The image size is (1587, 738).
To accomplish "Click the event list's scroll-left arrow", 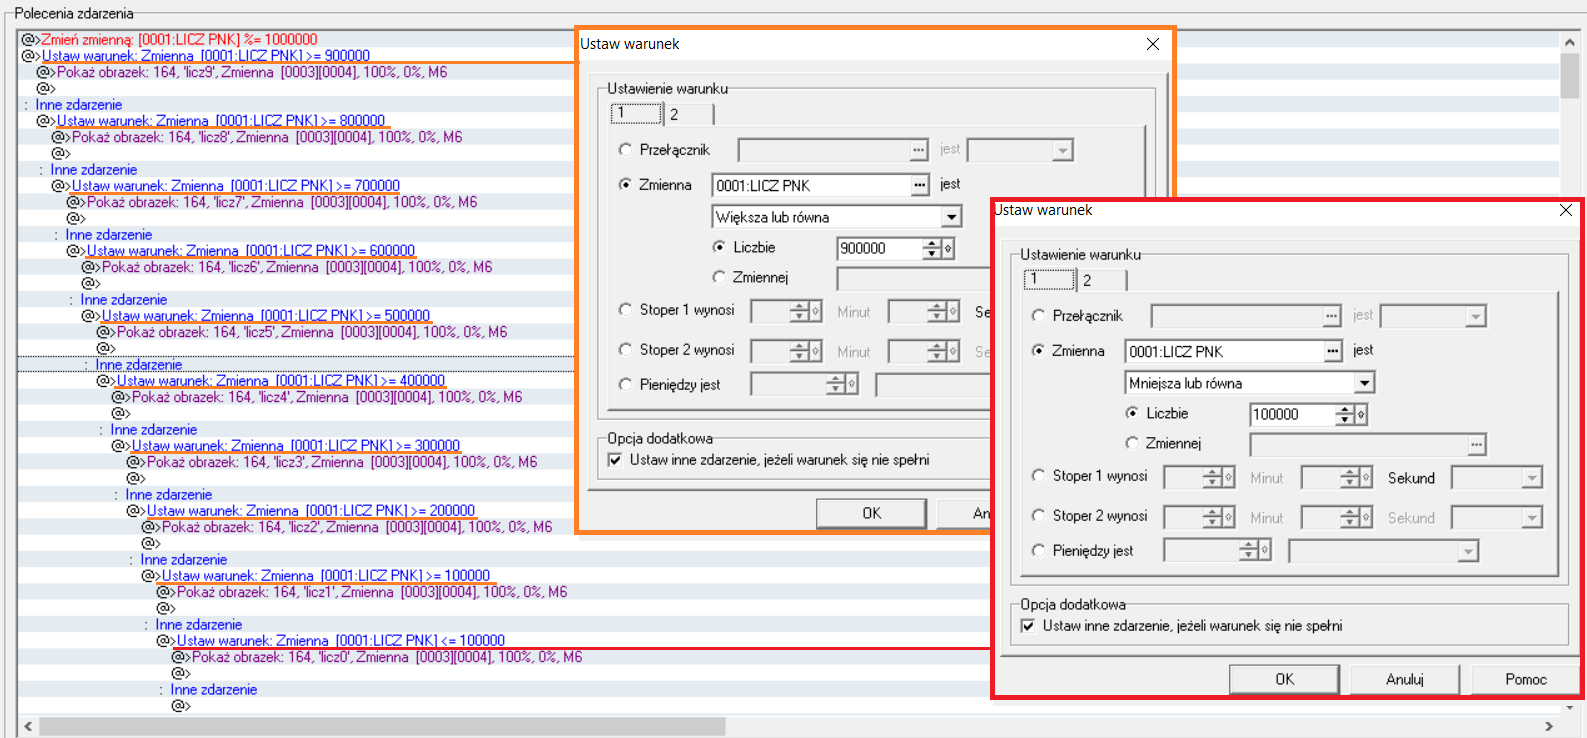I will 28,726.
